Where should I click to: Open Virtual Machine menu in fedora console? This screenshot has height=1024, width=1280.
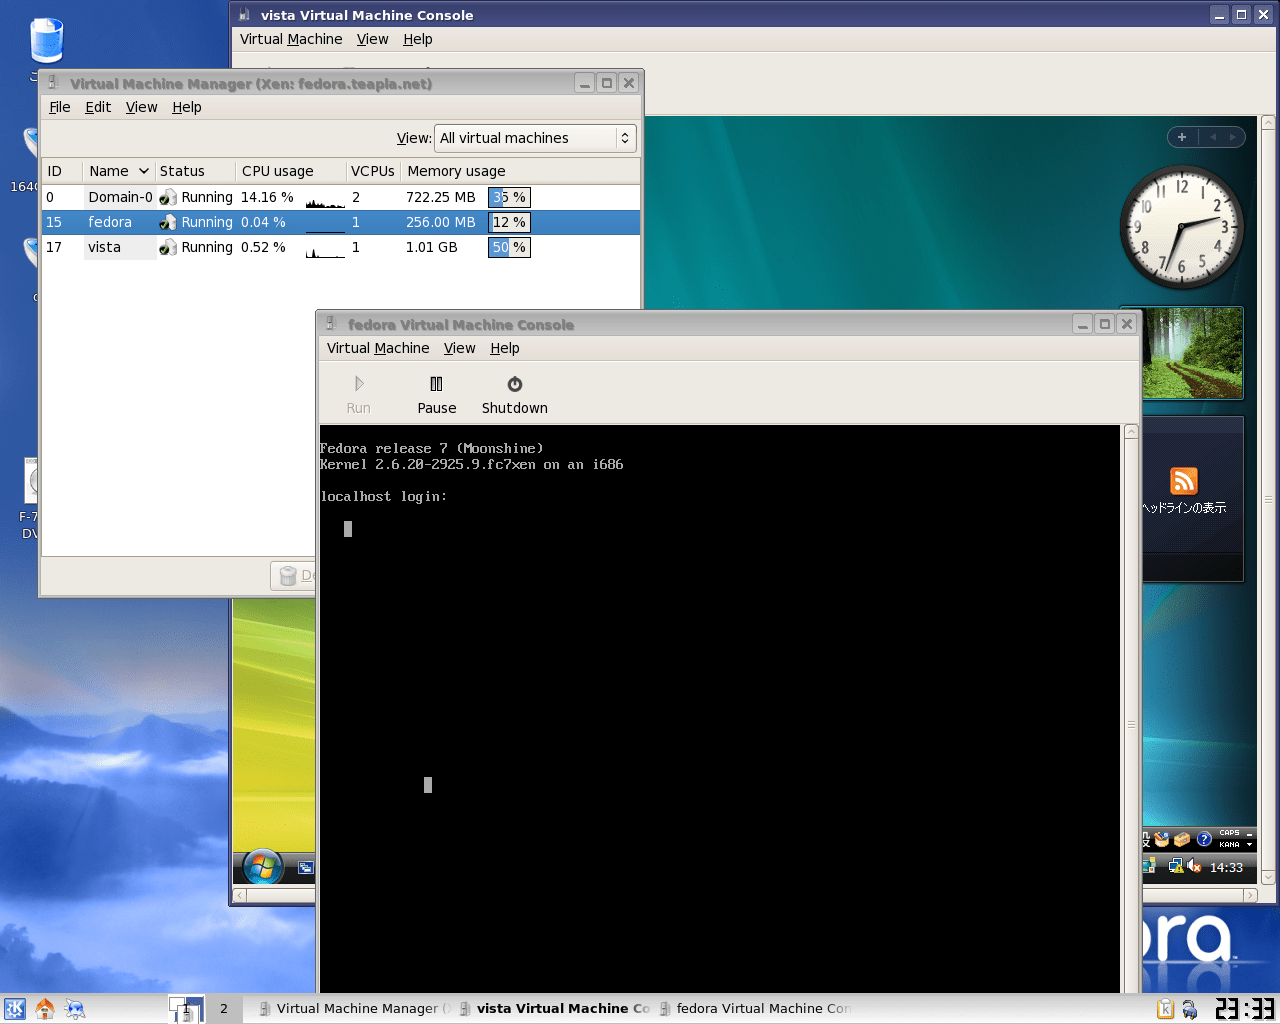click(x=378, y=348)
